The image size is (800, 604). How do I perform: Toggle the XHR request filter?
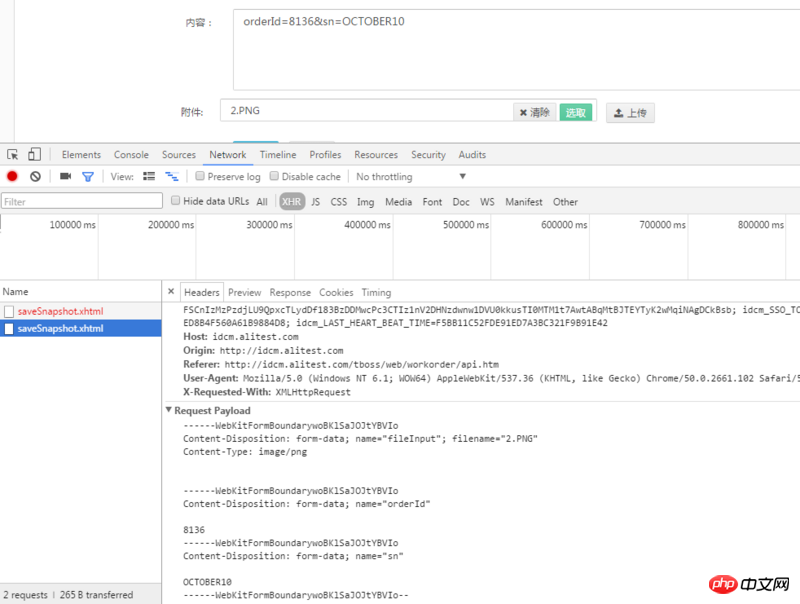291,202
